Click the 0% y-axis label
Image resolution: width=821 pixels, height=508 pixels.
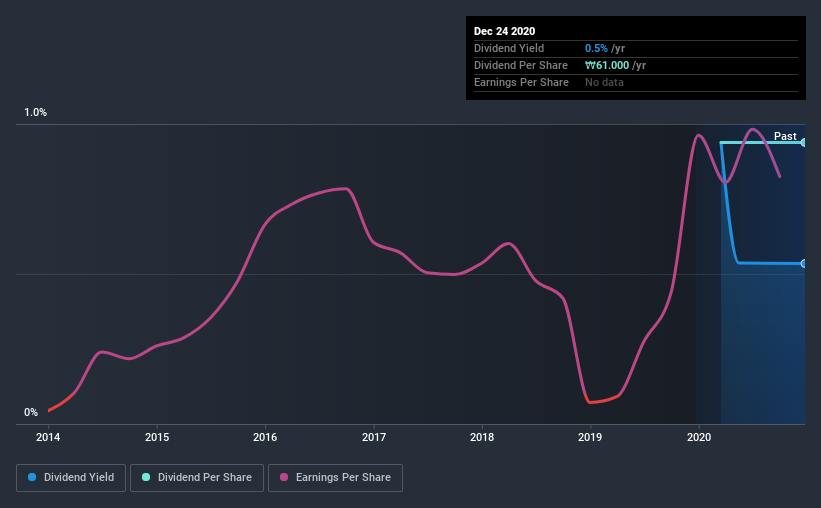(x=31, y=413)
